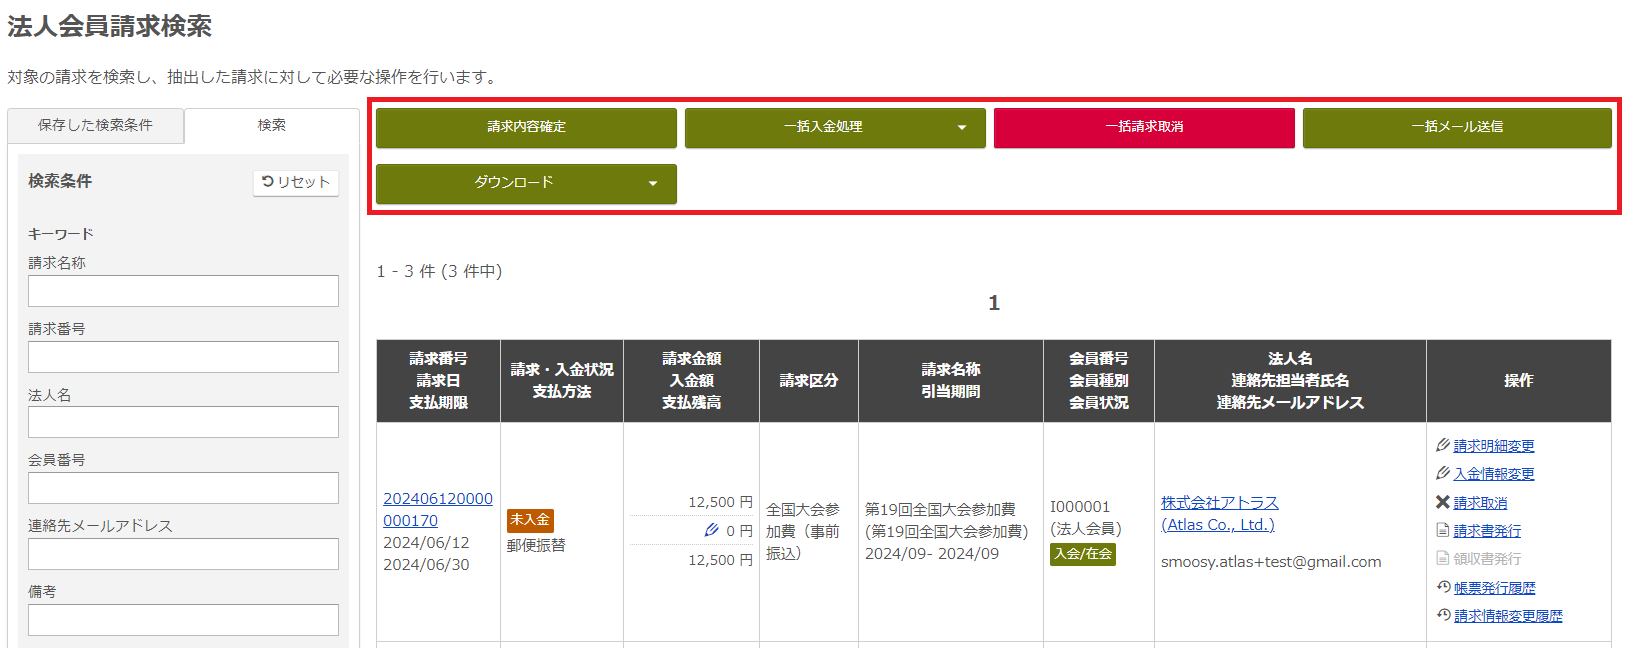The image size is (1628, 648).
Task: Click the email smoosy.atlas+test@gmail.com
Action: point(1271,562)
